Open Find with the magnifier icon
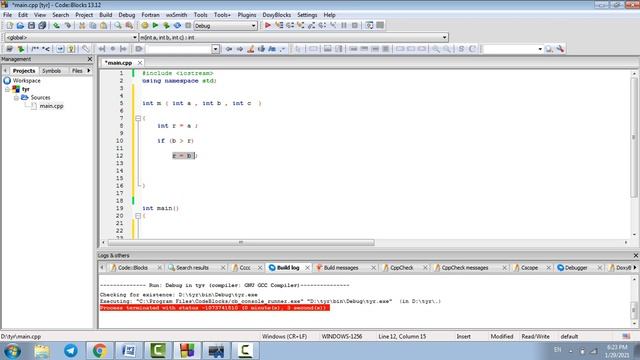640x360 pixels. click(x=118, y=25)
